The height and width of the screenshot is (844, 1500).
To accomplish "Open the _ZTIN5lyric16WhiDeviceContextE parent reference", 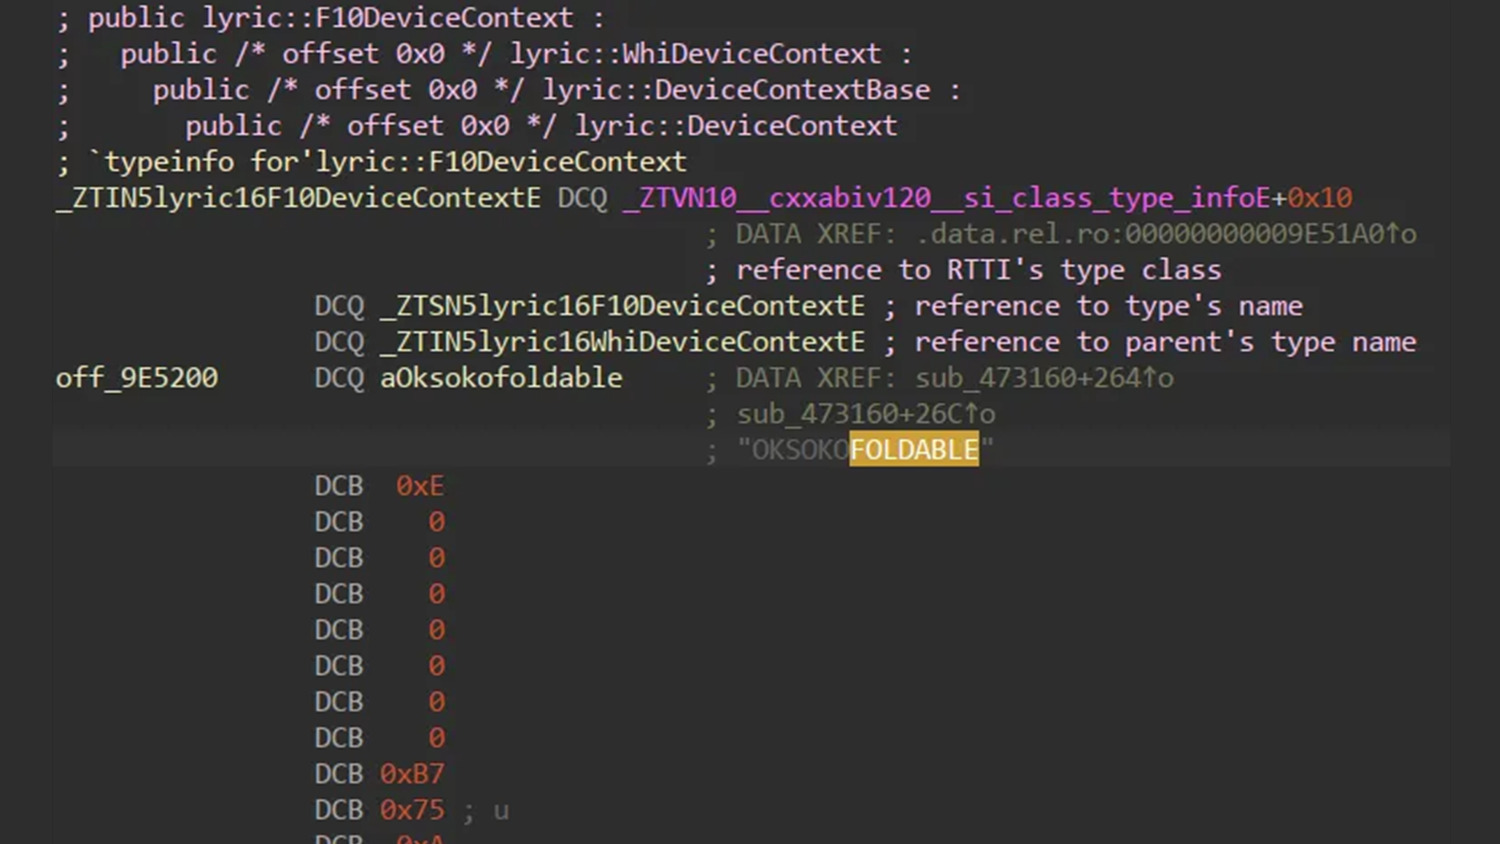I will click(x=622, y=342).
